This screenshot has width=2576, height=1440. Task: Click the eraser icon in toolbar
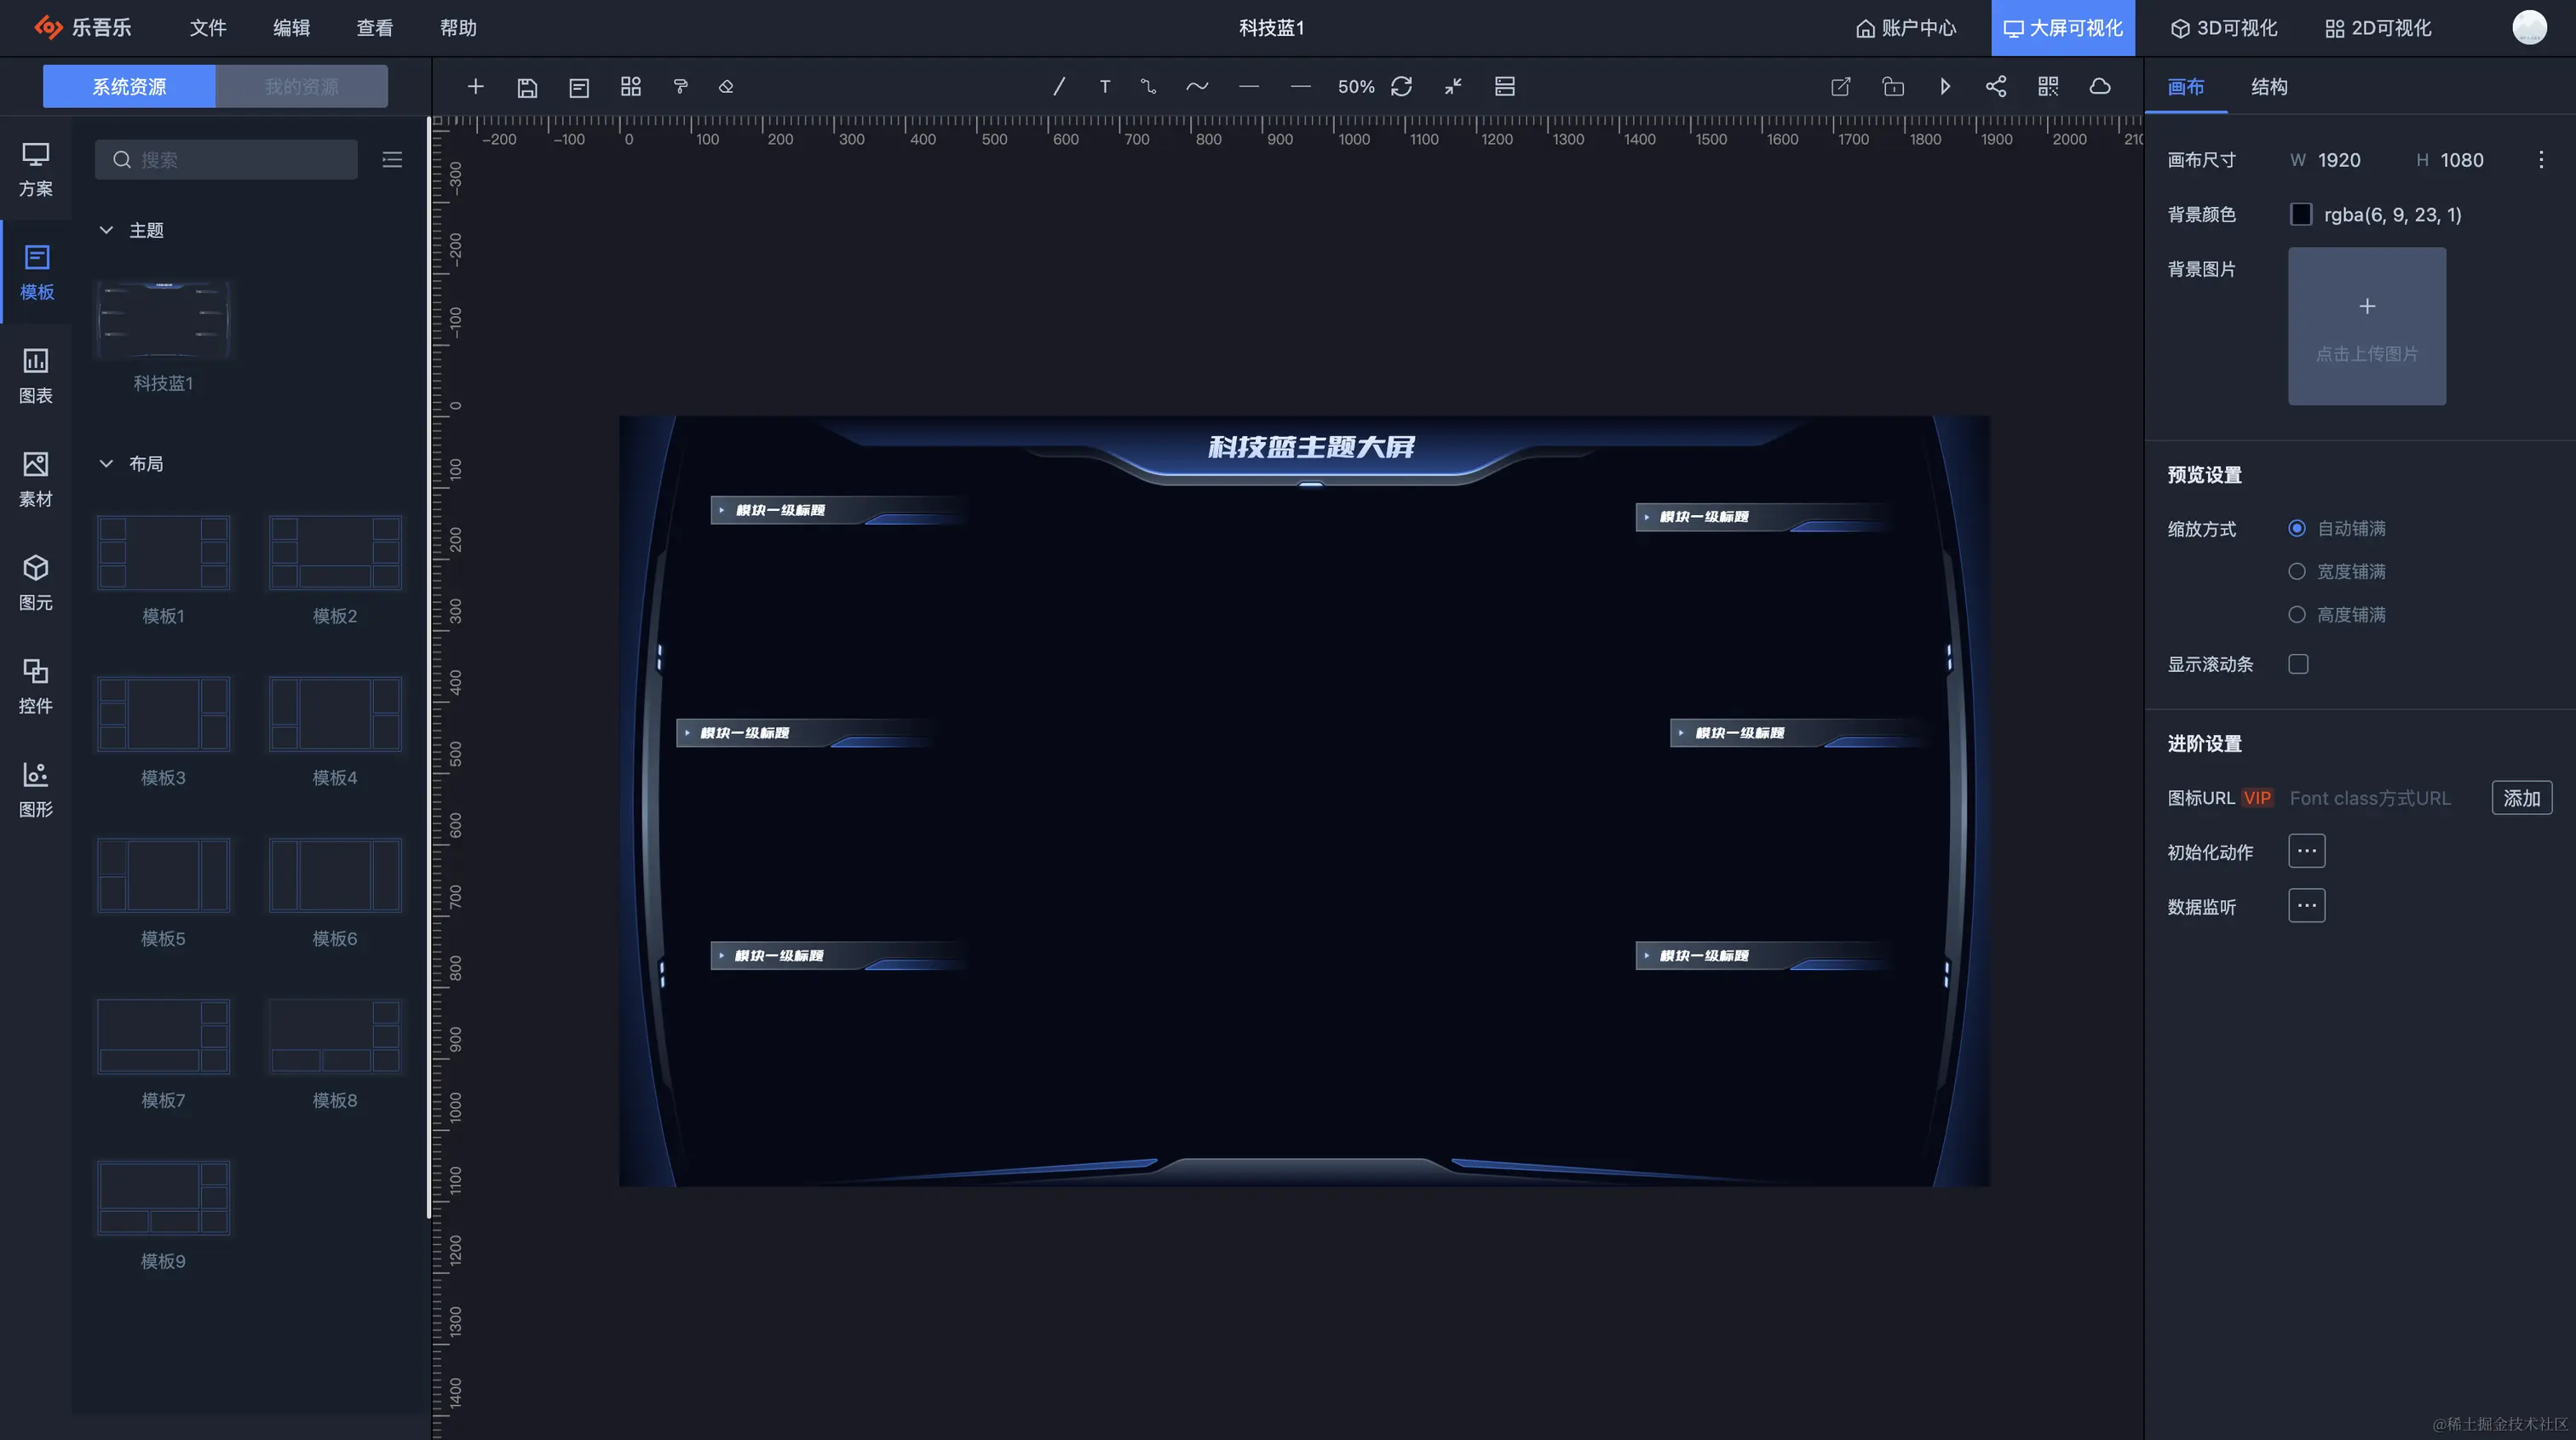(727, 87)
